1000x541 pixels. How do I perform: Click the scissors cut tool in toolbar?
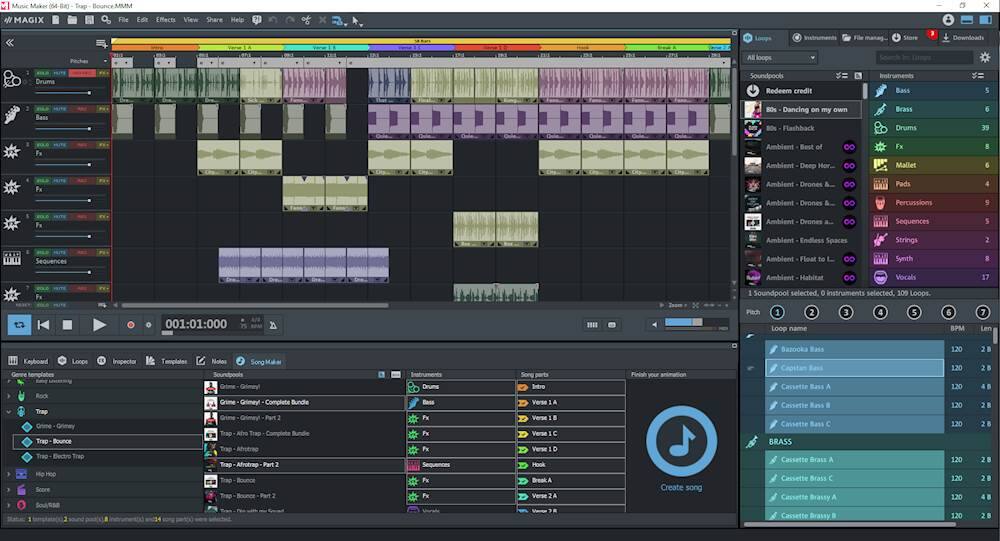pyautogui.click(x=306, y=20)
